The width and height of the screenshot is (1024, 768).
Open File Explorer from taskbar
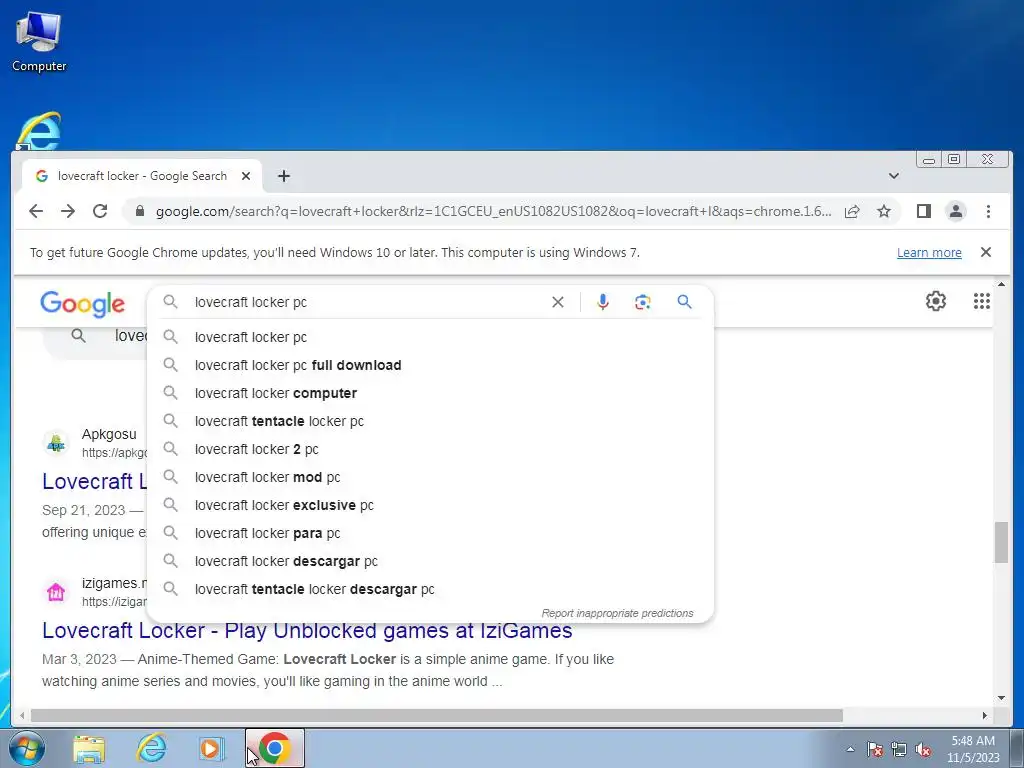click(89, 748)
